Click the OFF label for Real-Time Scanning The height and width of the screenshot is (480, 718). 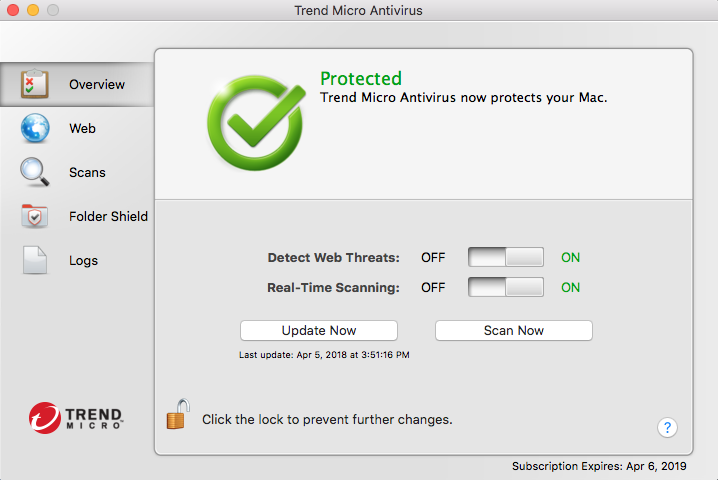(433, 287)
